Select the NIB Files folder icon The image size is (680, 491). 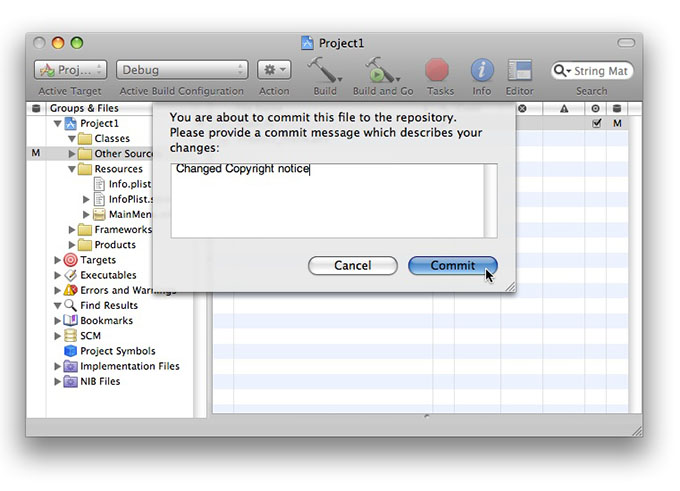(x=70, y=381)
